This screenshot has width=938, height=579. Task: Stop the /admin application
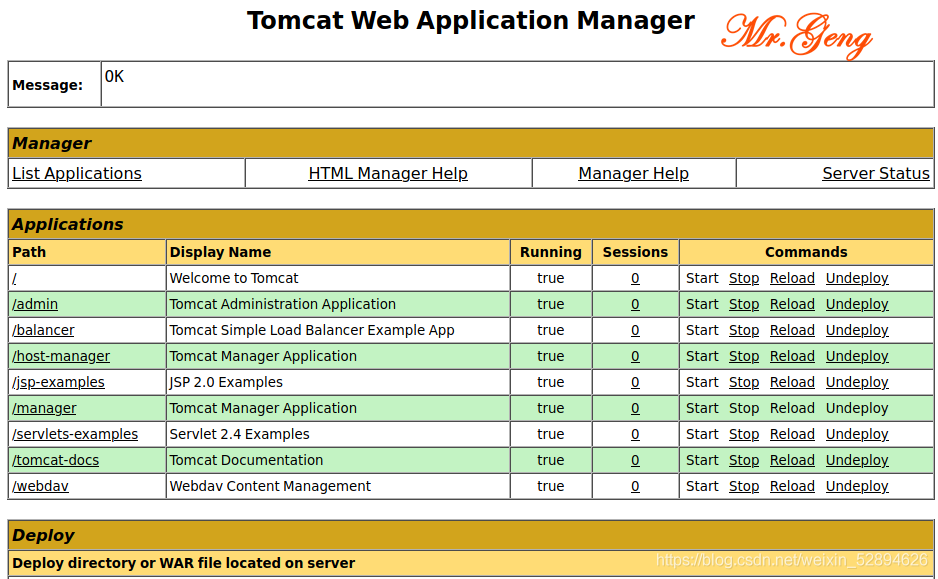(744, 304)
